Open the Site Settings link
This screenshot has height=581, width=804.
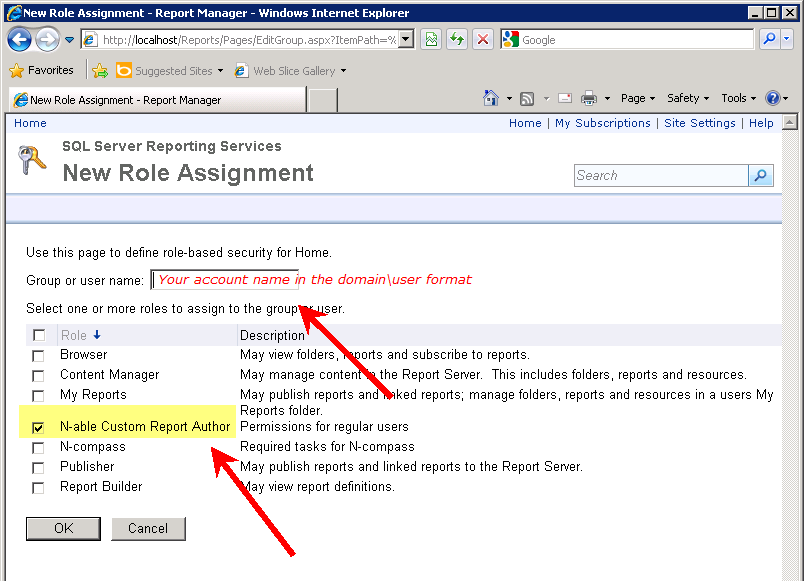pos(699,123)
